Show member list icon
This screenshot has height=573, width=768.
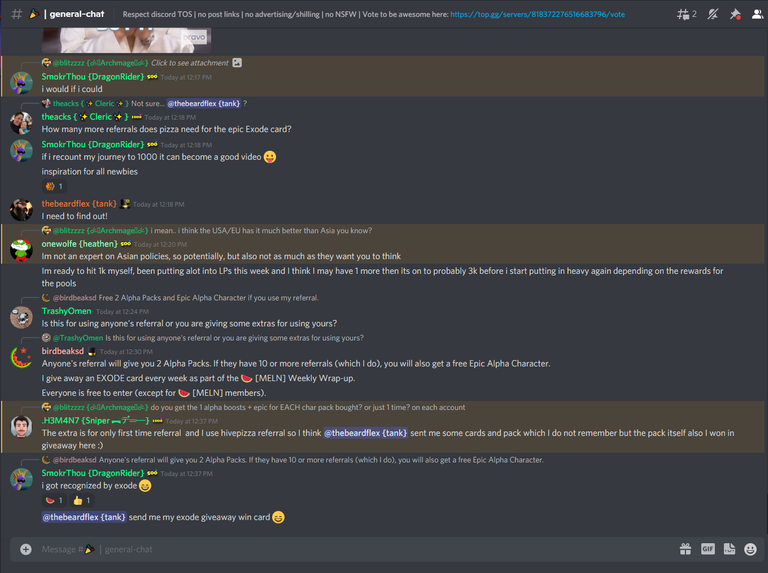point(757,14)
